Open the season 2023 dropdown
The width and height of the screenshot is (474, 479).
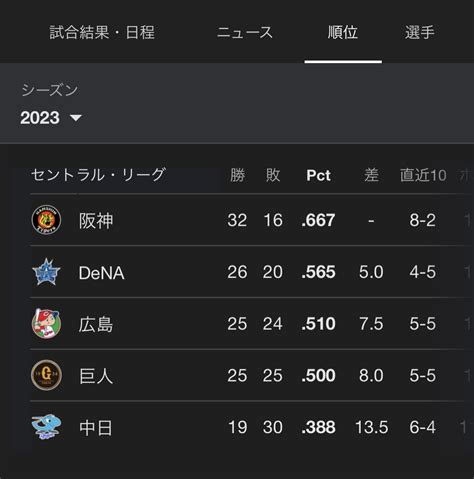(51, 118)
